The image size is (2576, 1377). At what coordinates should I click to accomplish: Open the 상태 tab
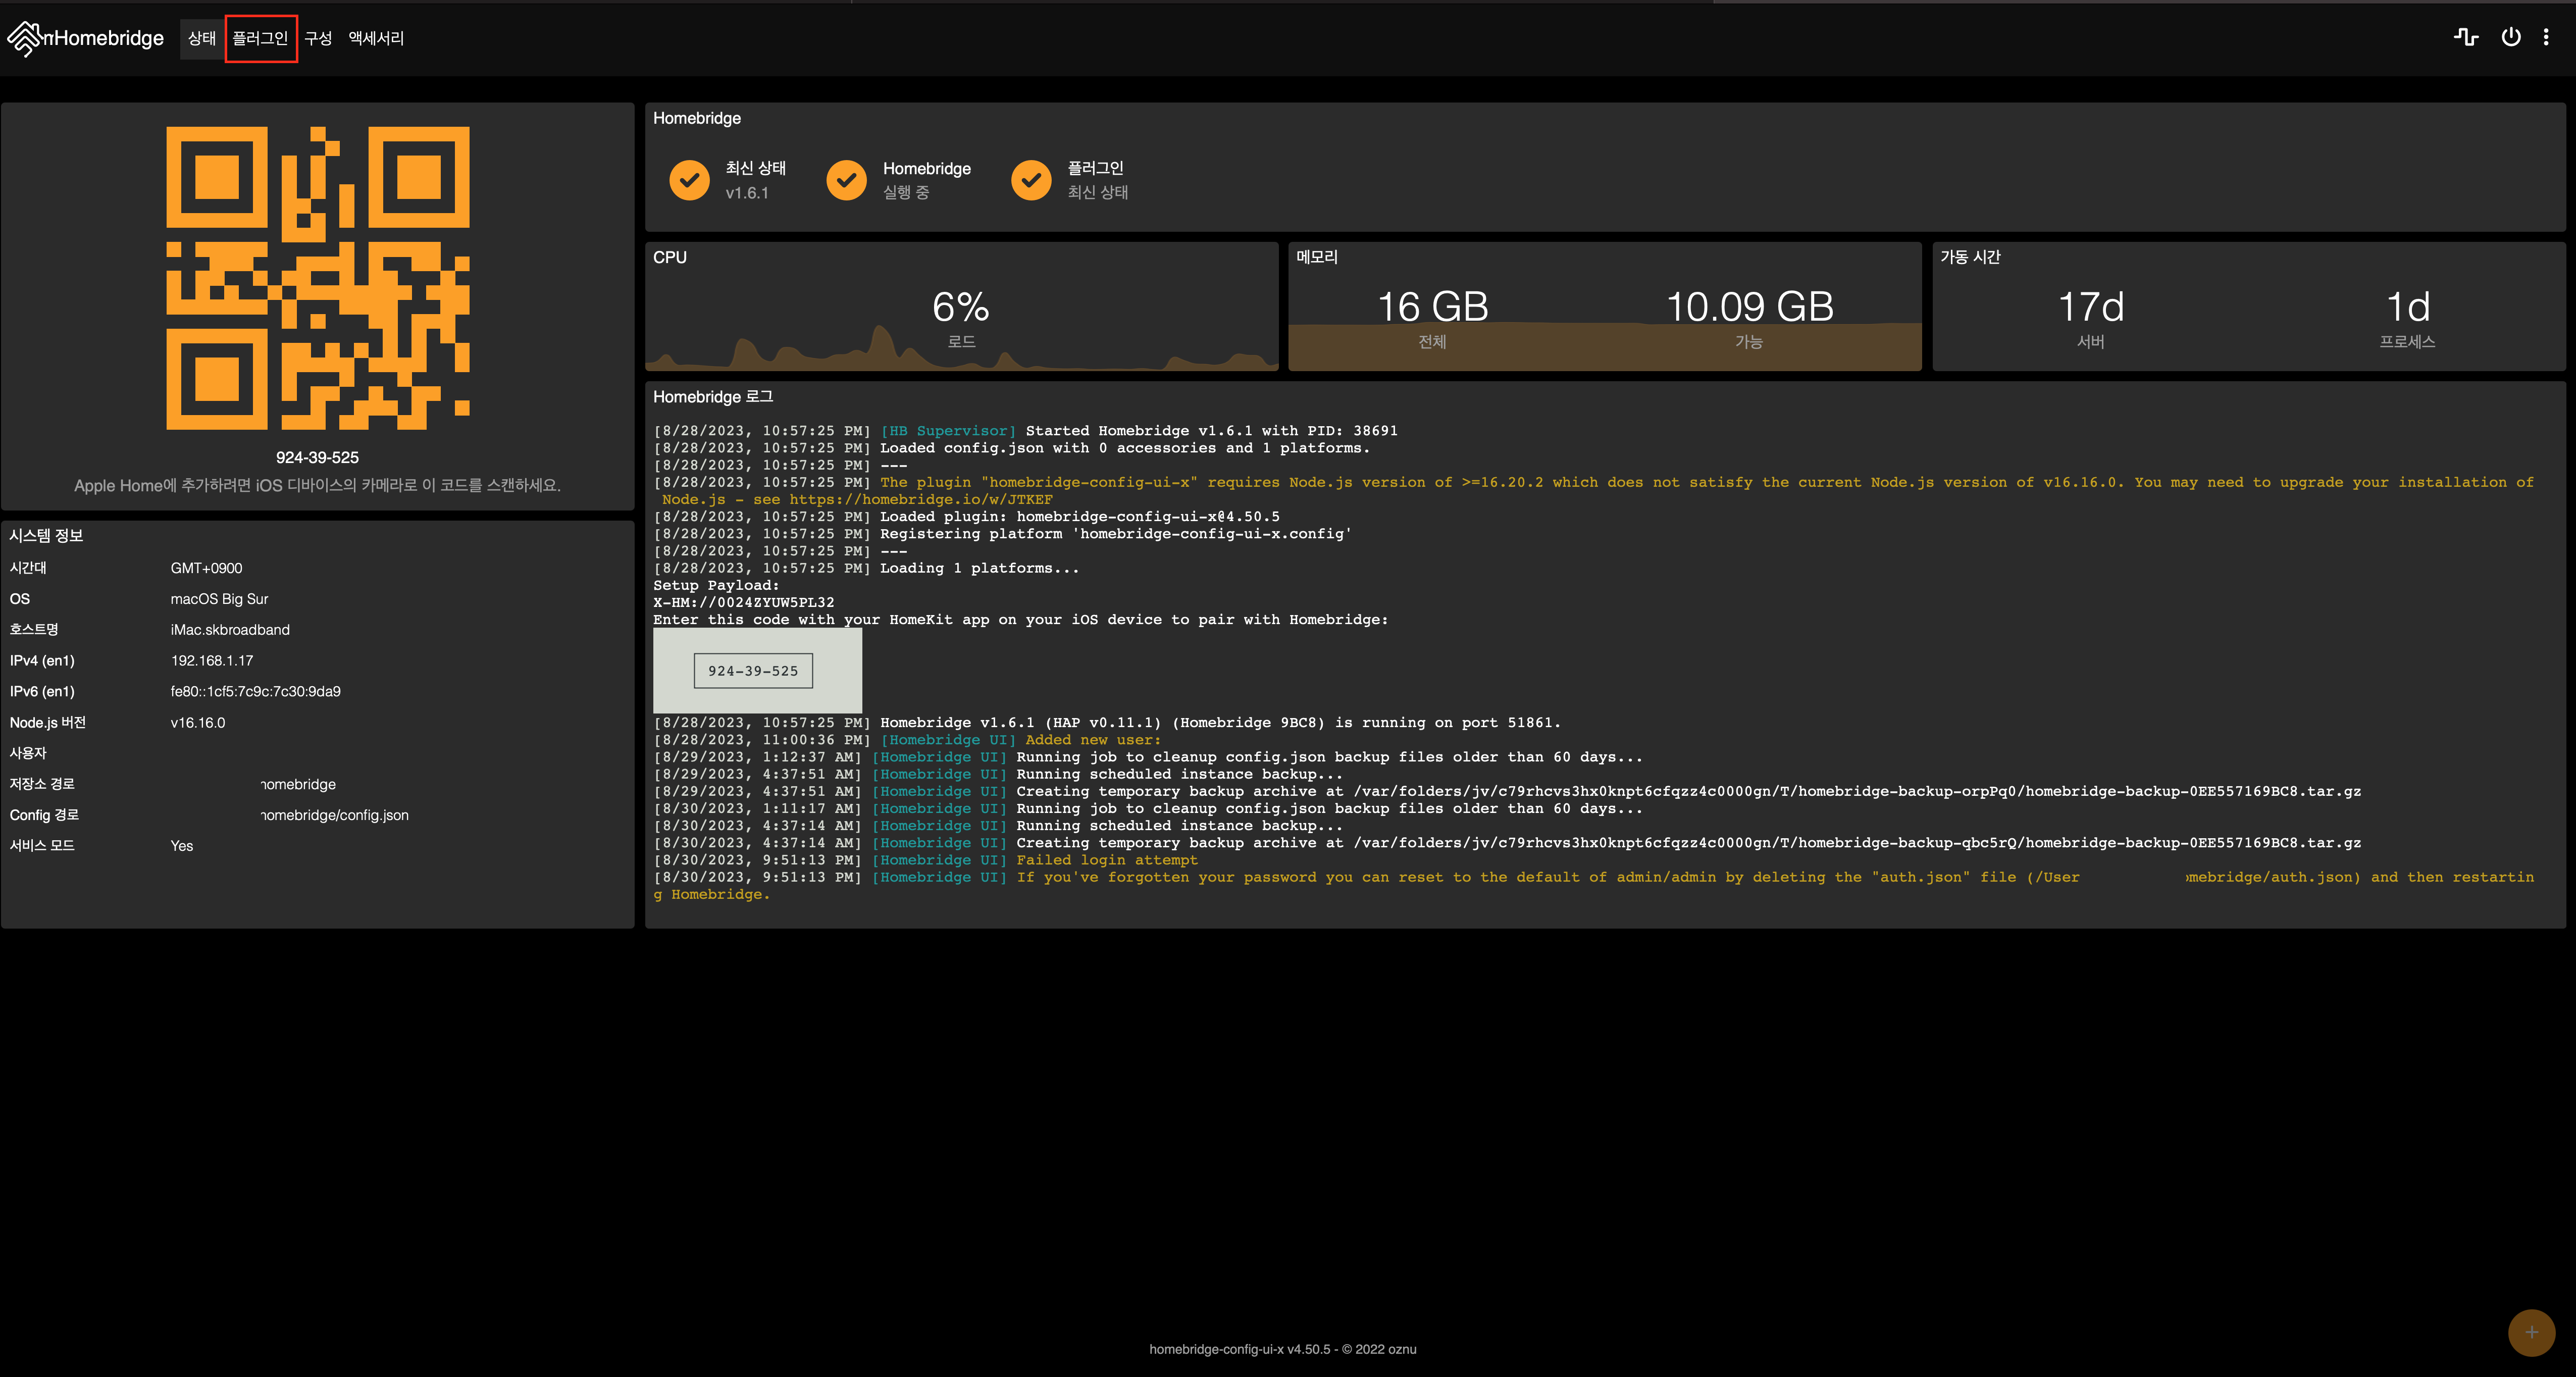(202, 38)
